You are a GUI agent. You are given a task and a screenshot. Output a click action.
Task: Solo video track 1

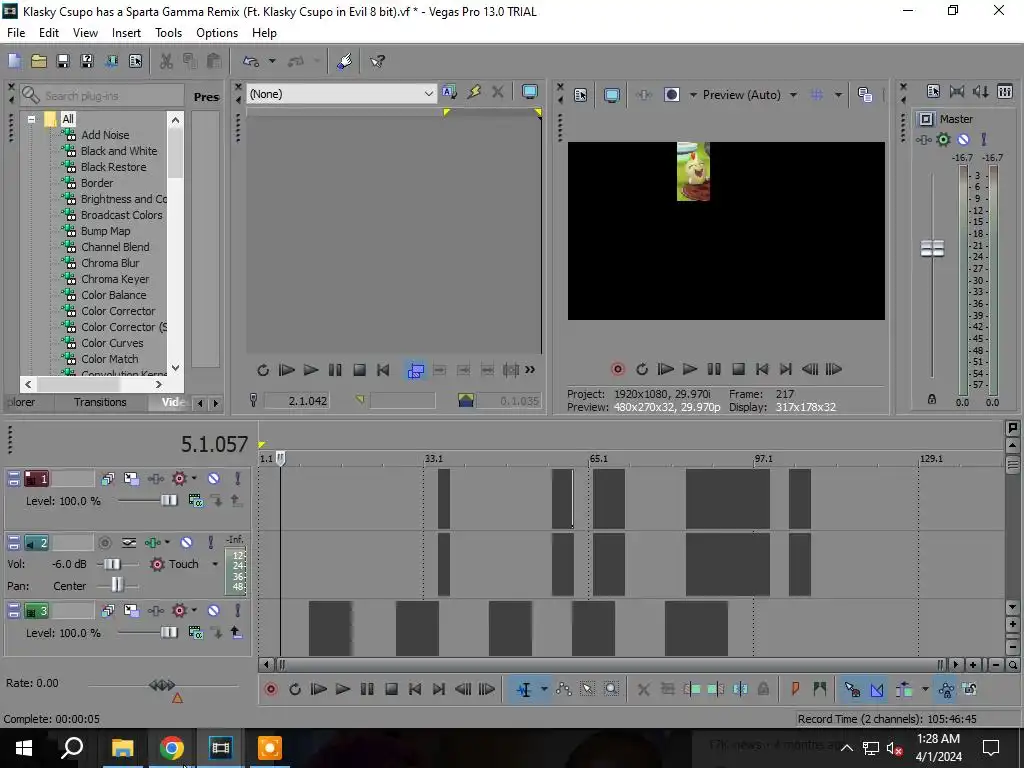coord(238,479)
